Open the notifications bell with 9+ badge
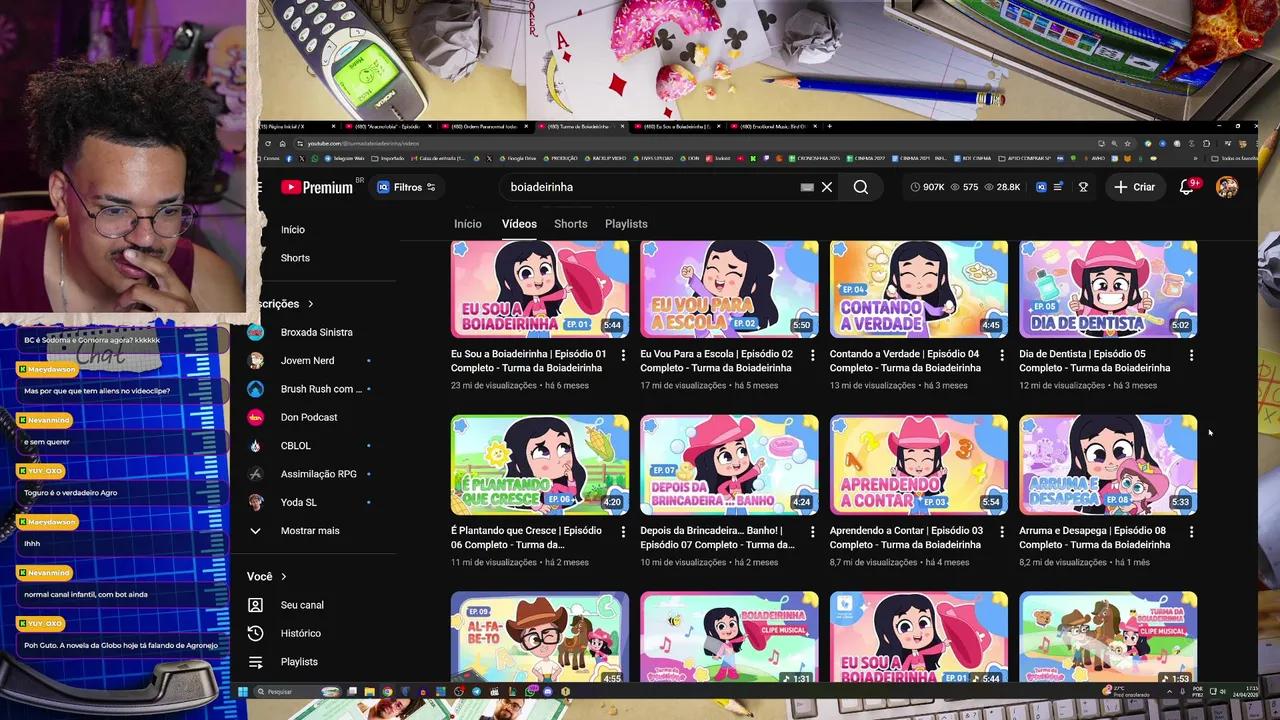Viewport: 1280px width, 720px height. click(x=1187, y=187)
